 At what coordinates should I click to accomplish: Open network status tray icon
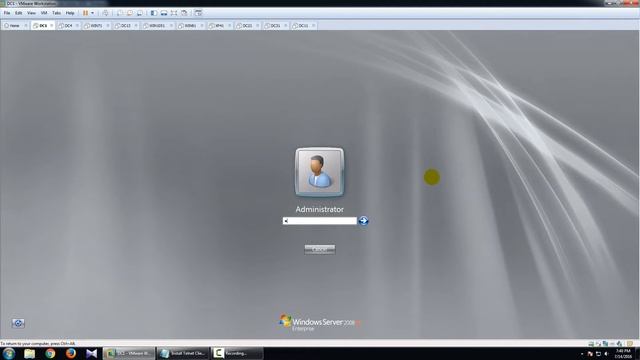pyautogui.click(x=598, y=354)
